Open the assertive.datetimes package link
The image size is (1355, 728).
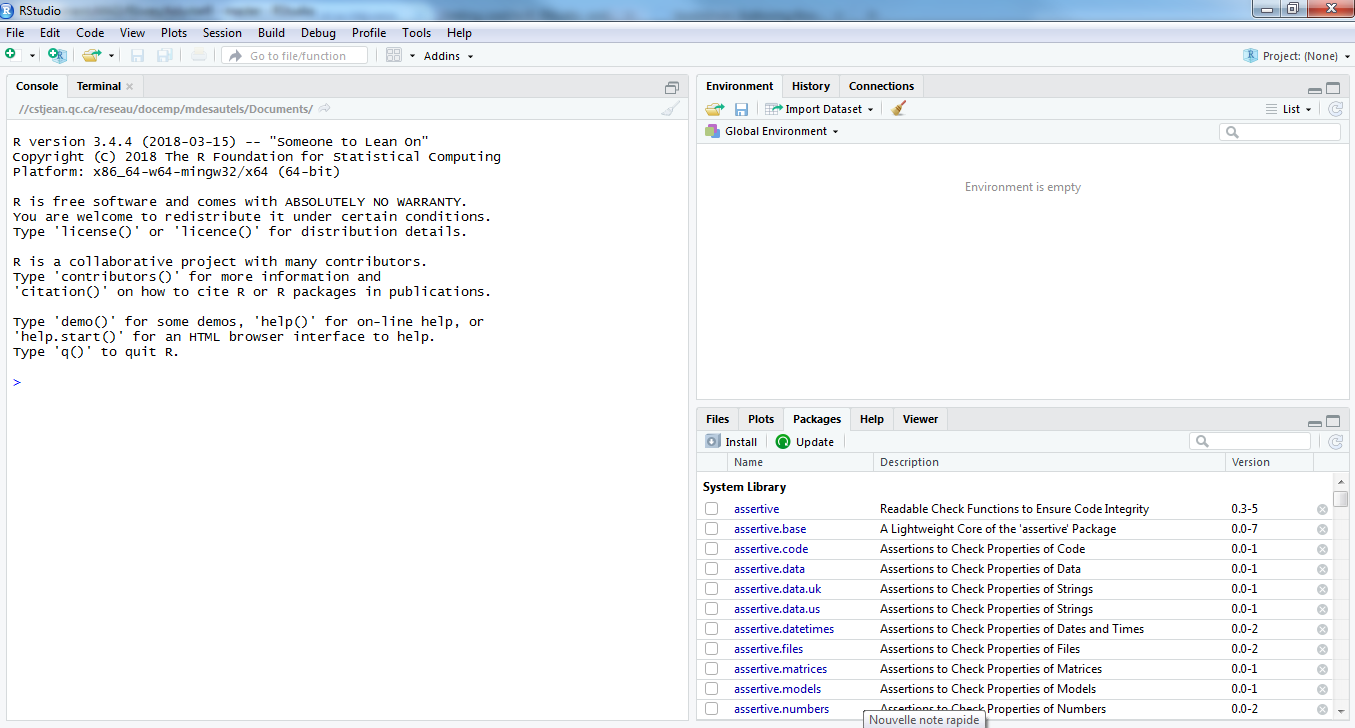point(784,629)
